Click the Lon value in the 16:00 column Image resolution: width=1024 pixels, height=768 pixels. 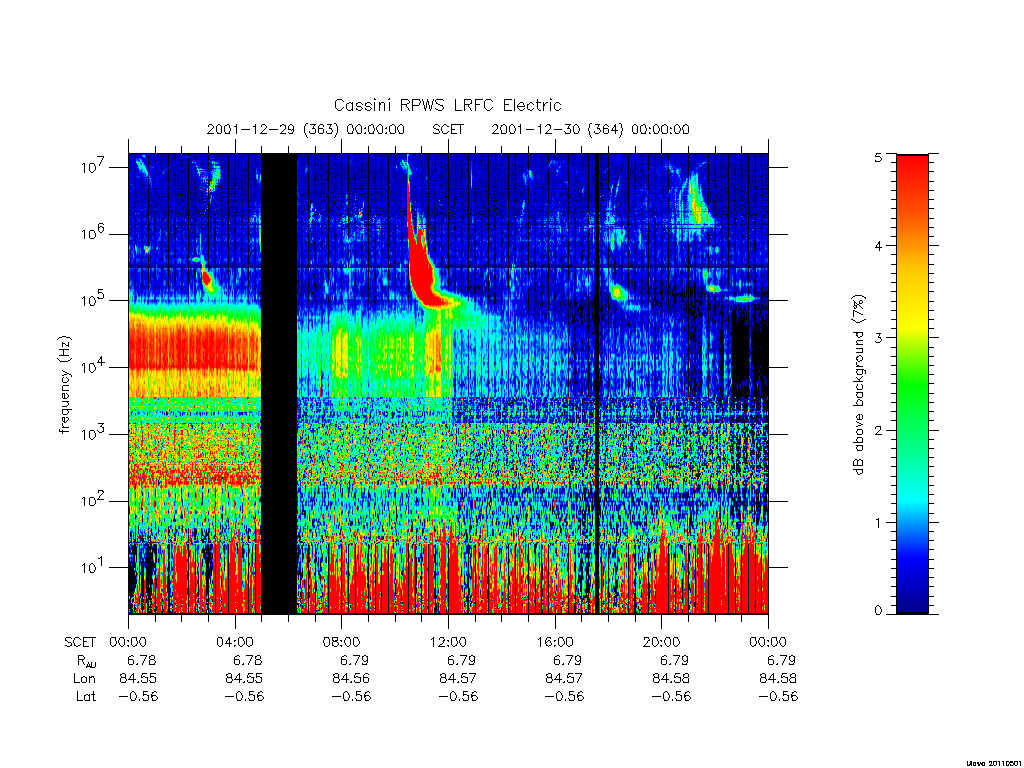[x=564, y=679]
